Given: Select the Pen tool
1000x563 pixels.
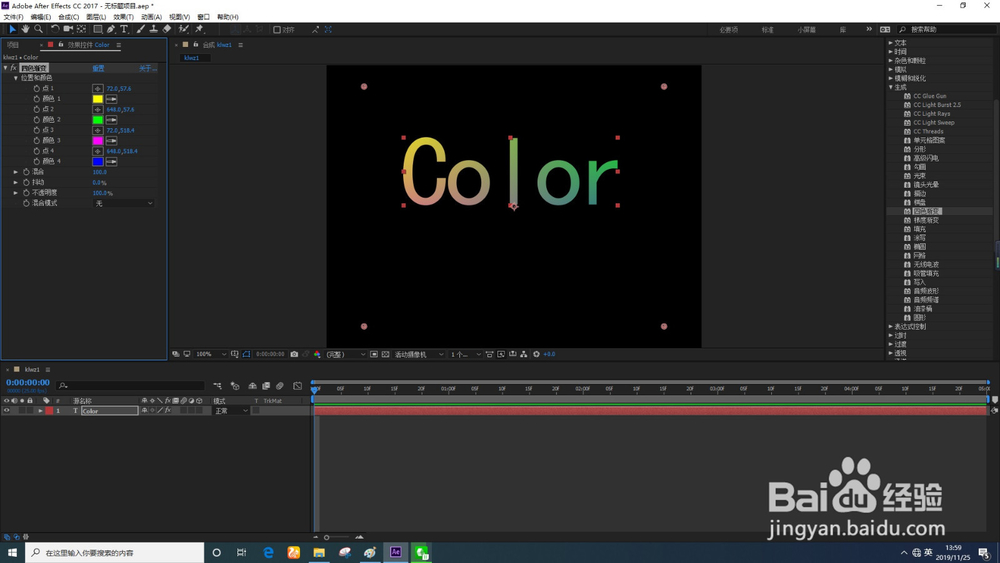Looking at the screenshot, I should [x=111, y=29].
